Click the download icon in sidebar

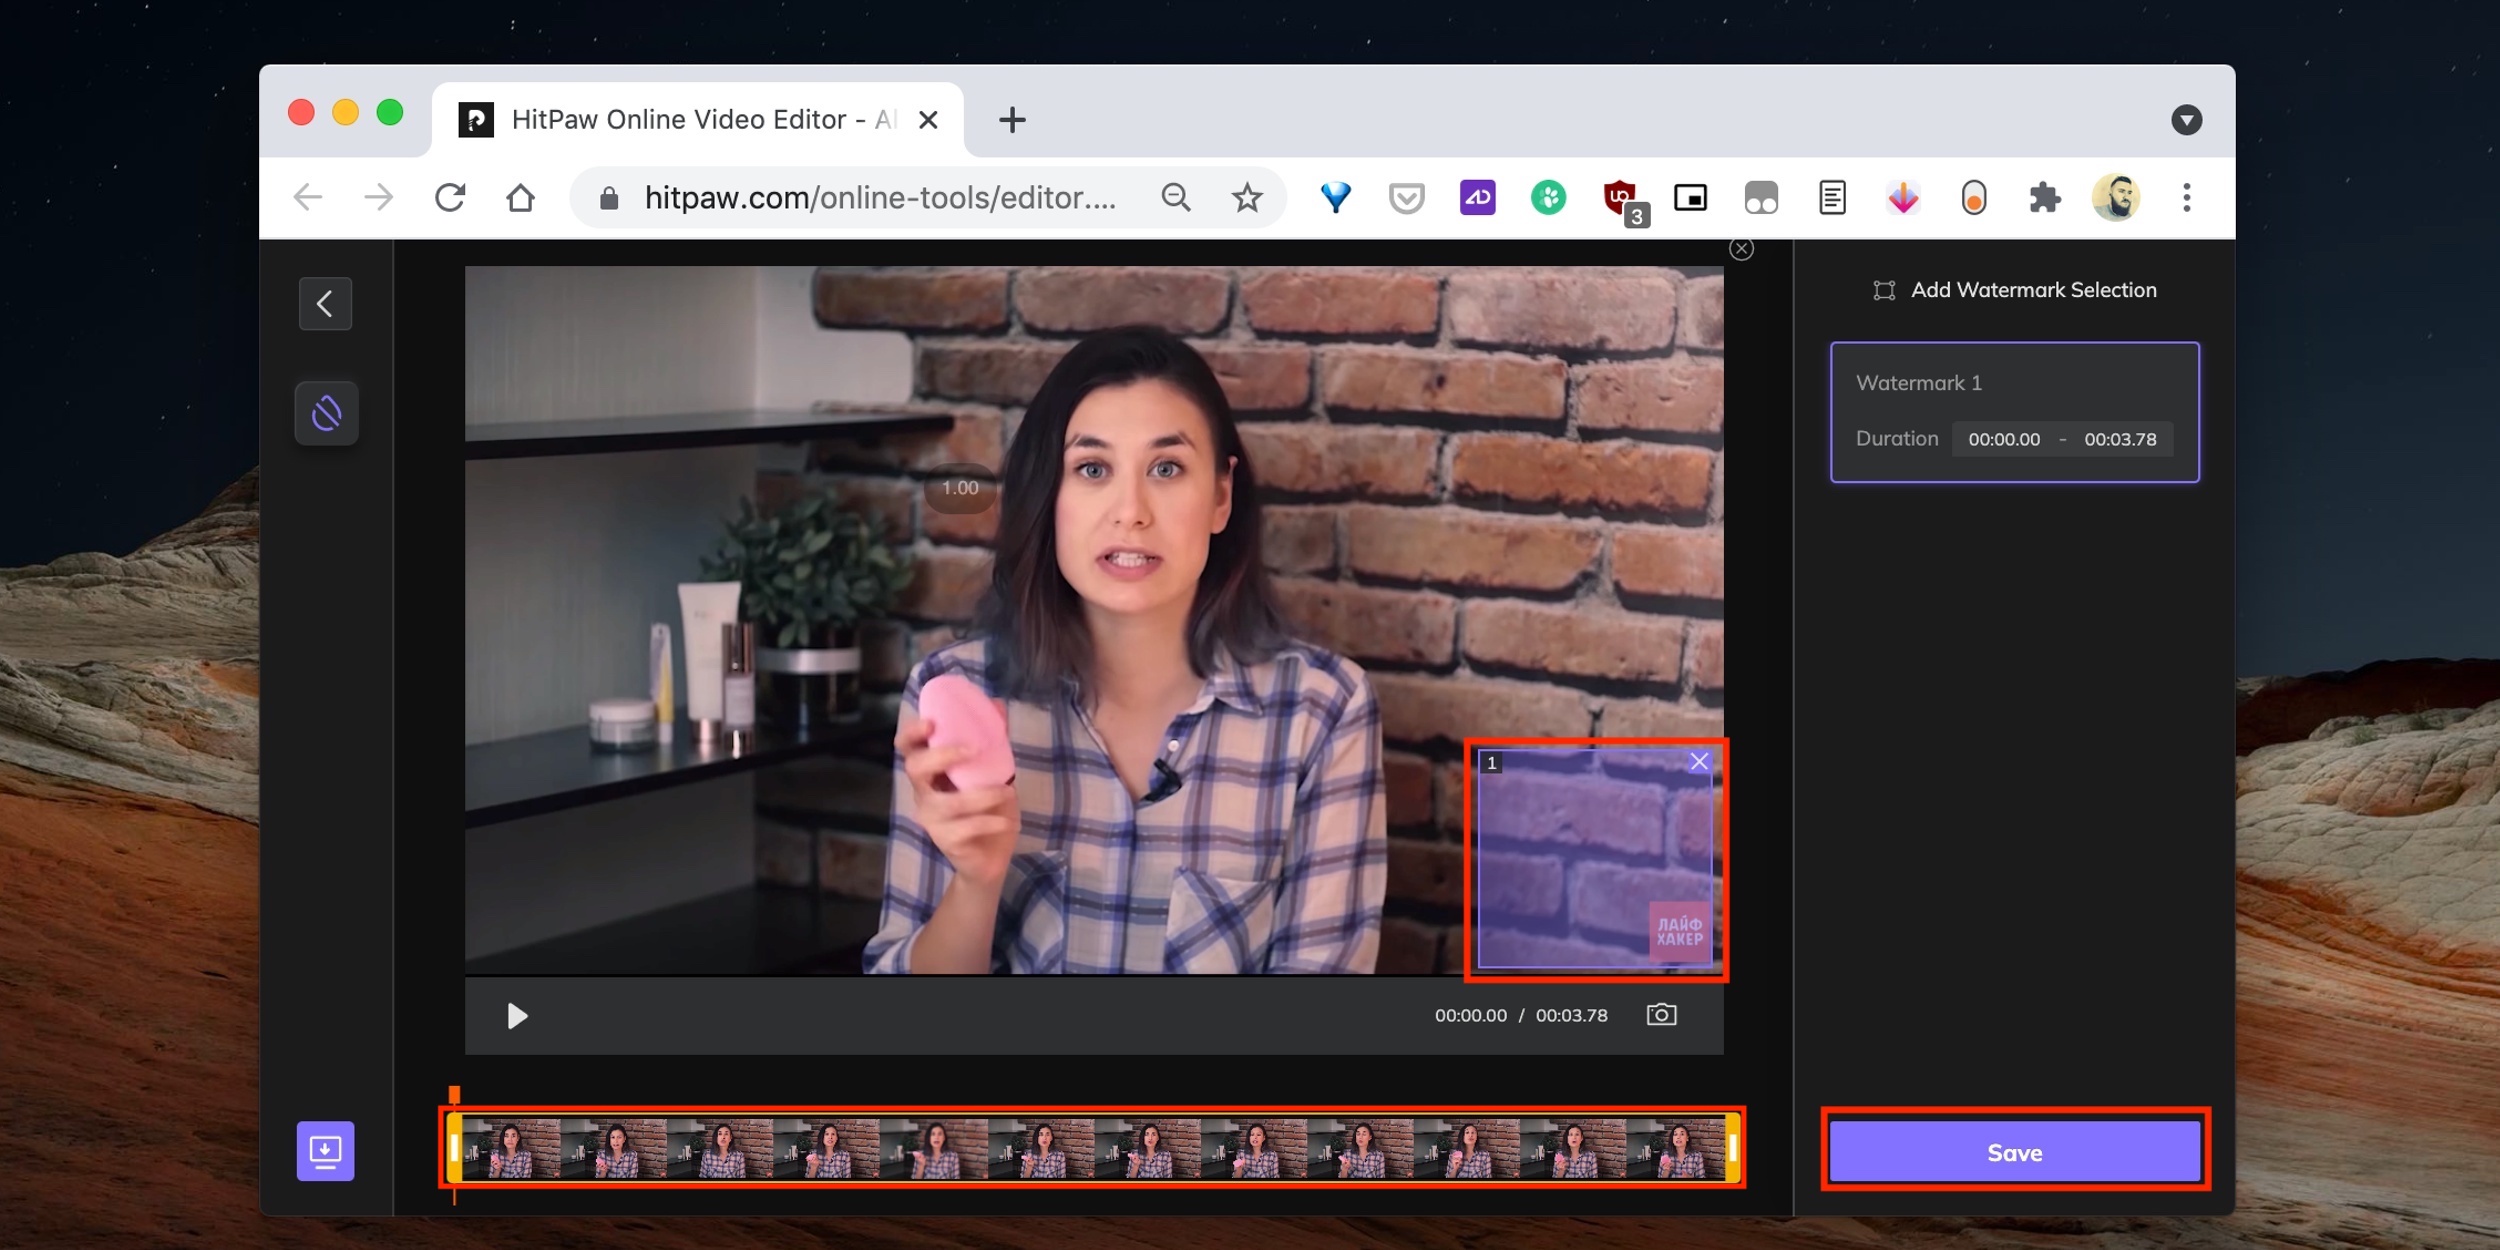tap(325, 1151)
